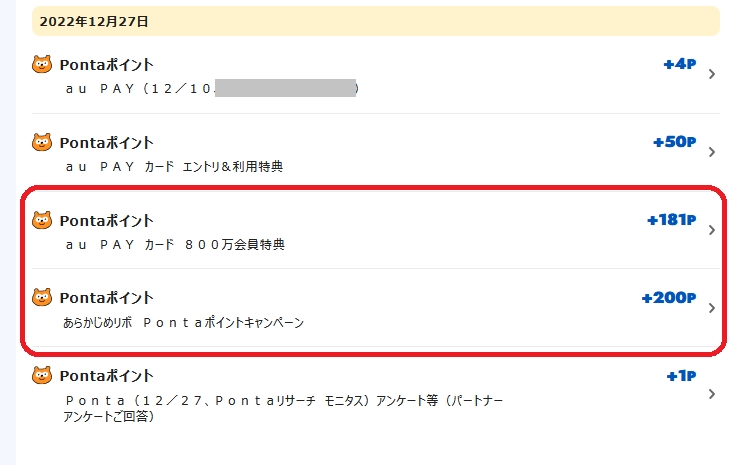Image resolution: width=735 pixels, height=465 pixels.
Task: Click the Ponta icon on the Pontaリサーチ row
Action: pos(42,375)
